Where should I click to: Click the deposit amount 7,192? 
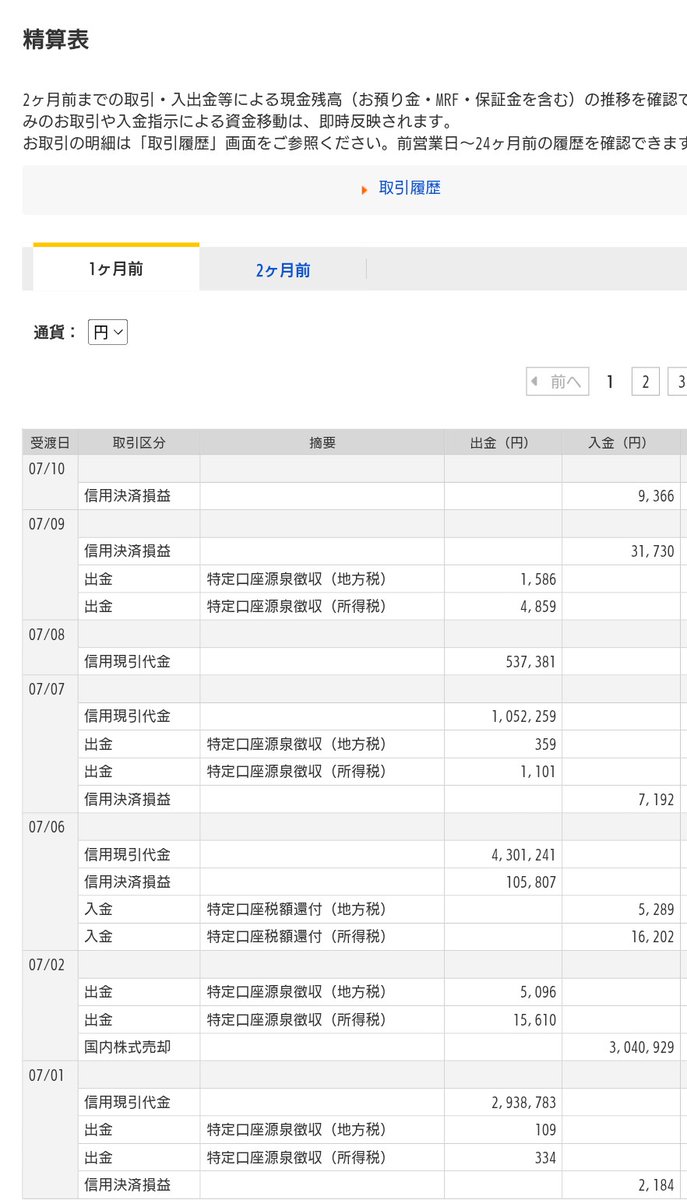click(x=656, y=800)
